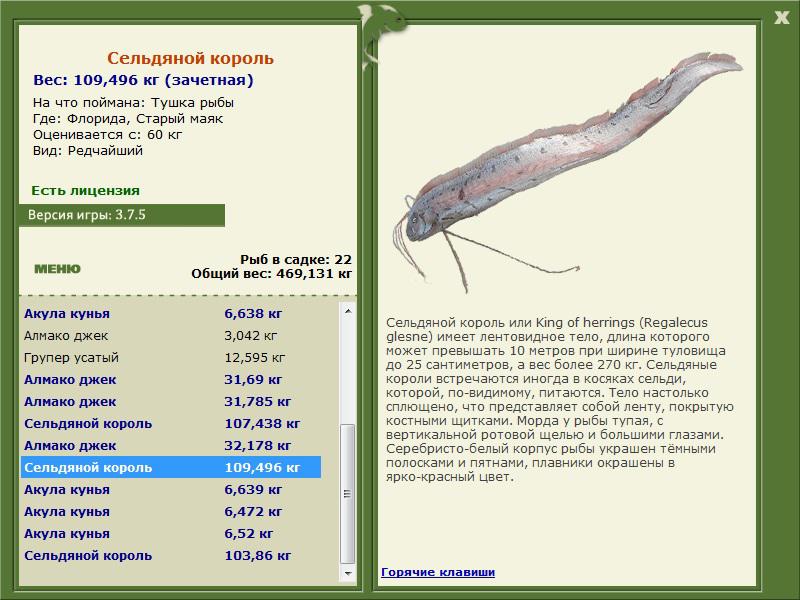Select Алмако джек 31,69 кг entry
The height and width of the screenshot is (600, 800).
click(171, 380)
